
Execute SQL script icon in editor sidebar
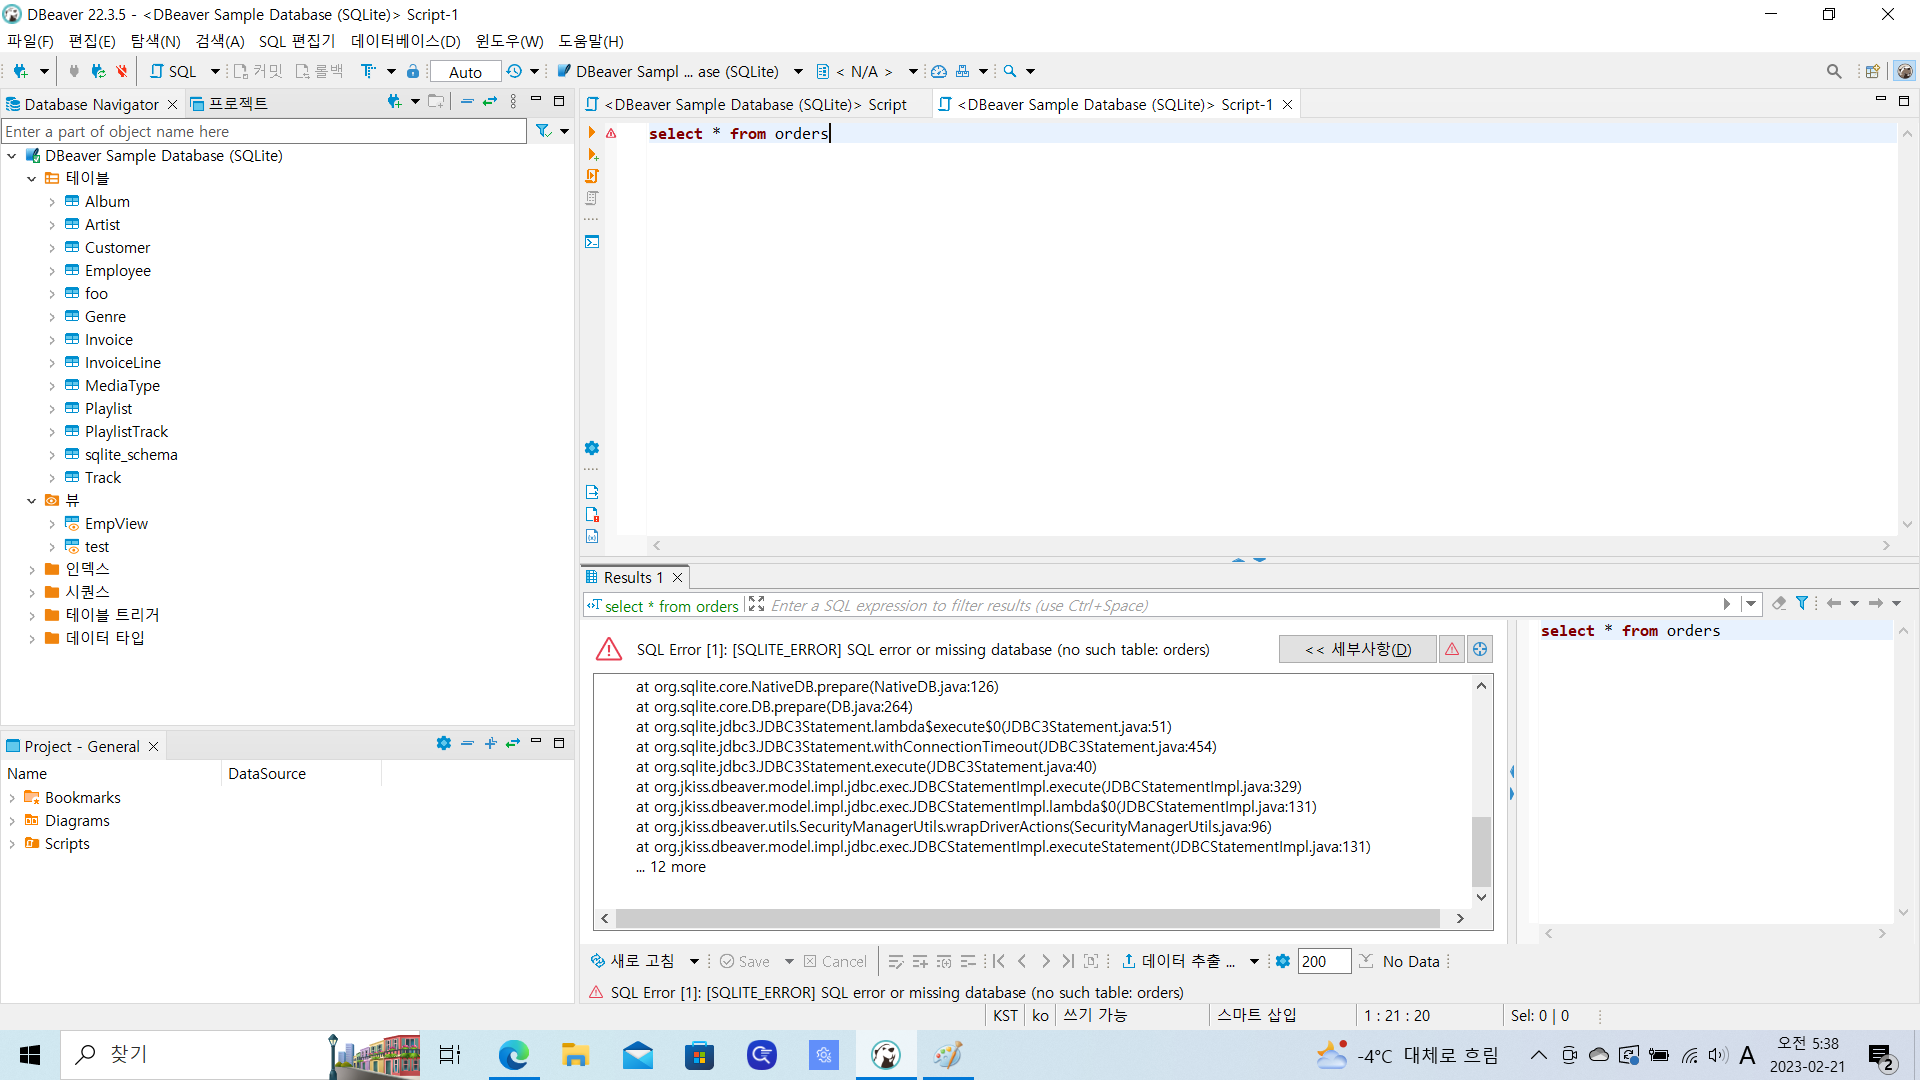point(592,176)
